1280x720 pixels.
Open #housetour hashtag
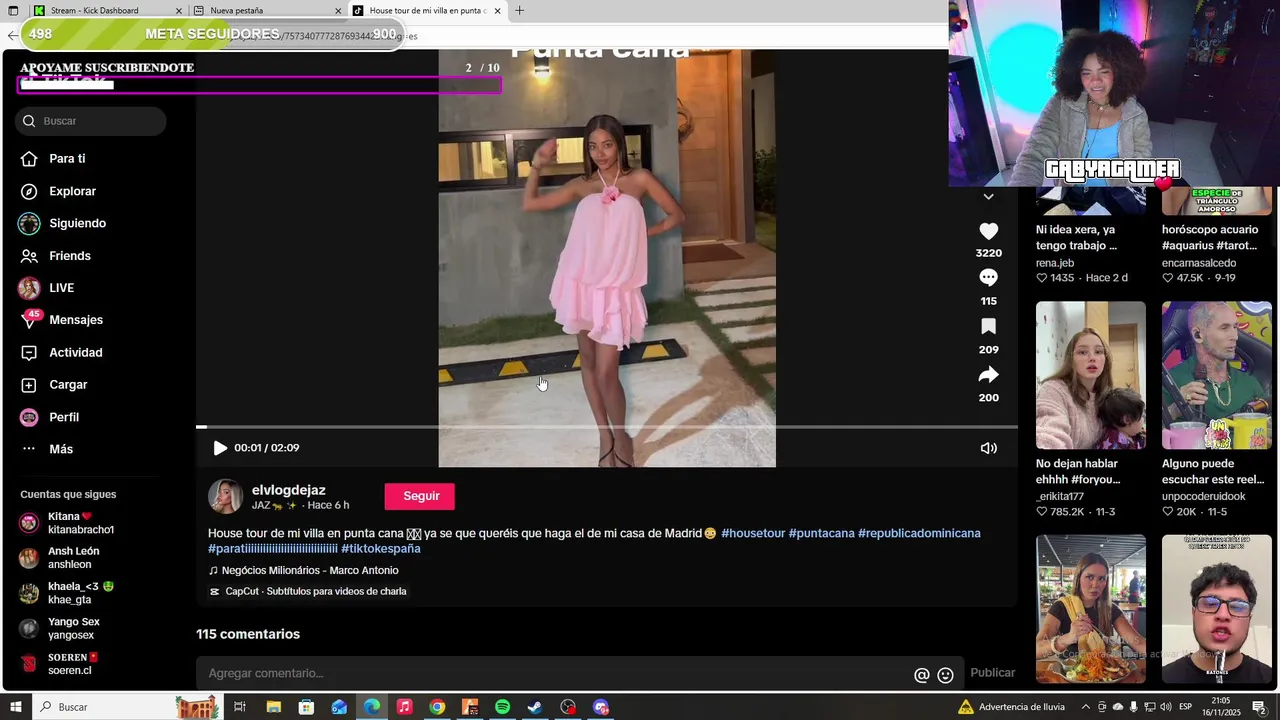[x=753, y=533]
